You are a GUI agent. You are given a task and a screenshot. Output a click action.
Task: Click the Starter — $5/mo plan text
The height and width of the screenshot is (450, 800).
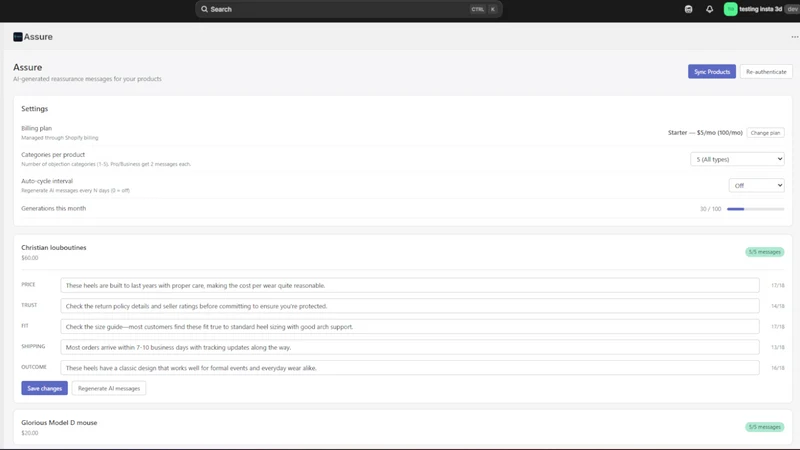click(x=705, y=133)
